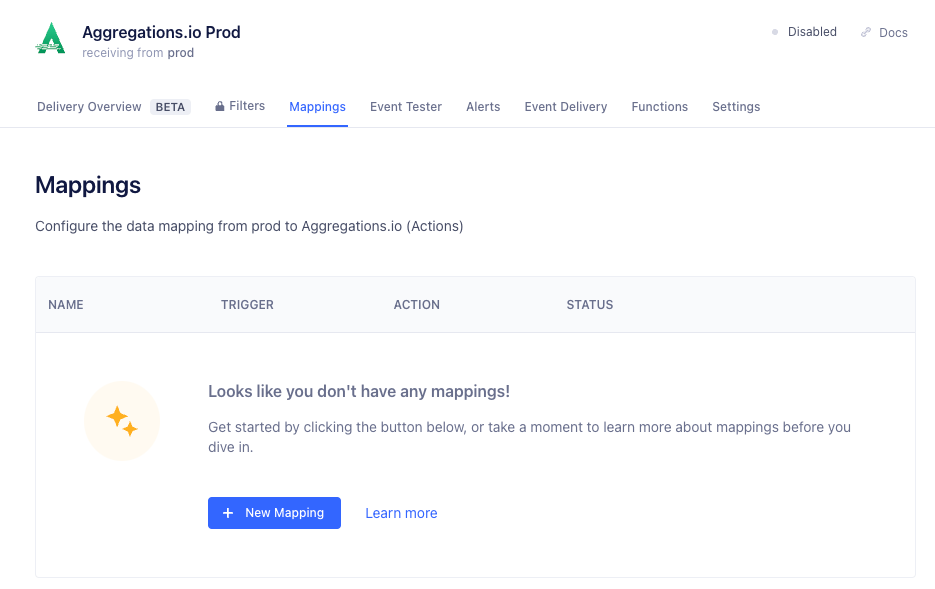Click the yellow sparkle stars illustration
Viewport: 935px width, 589px height.
122,420
